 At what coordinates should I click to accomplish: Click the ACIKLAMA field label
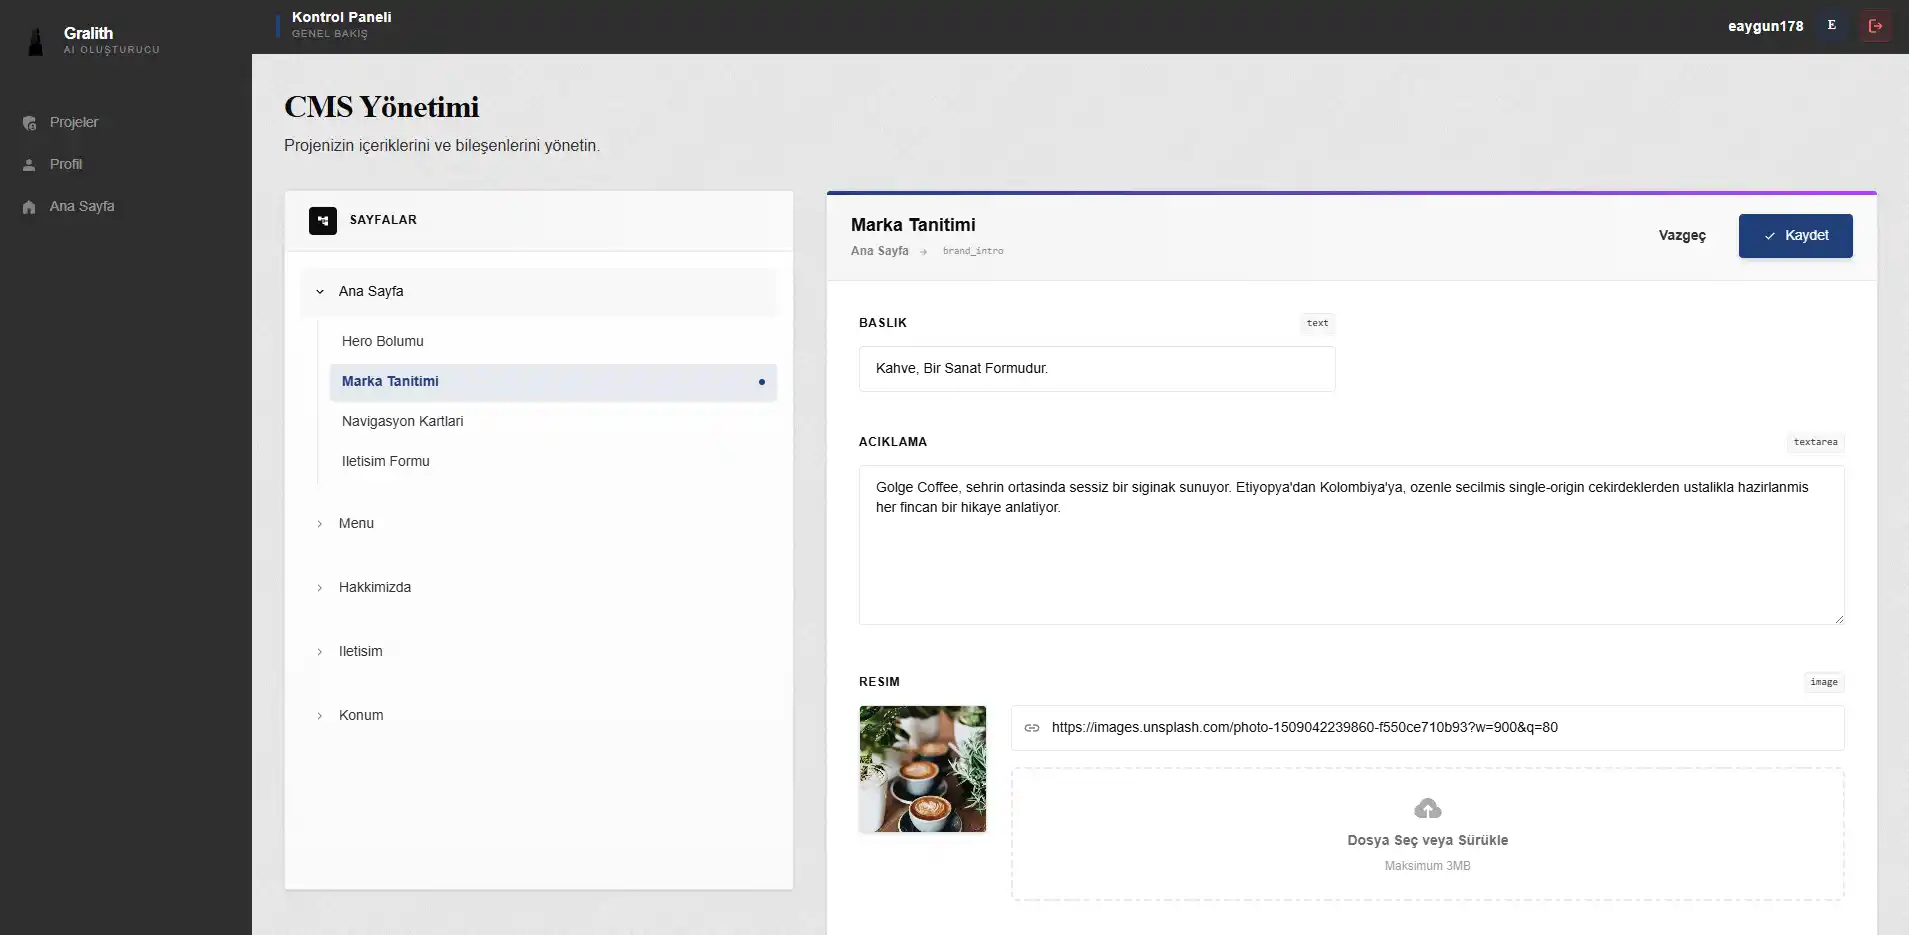(893, 442)
